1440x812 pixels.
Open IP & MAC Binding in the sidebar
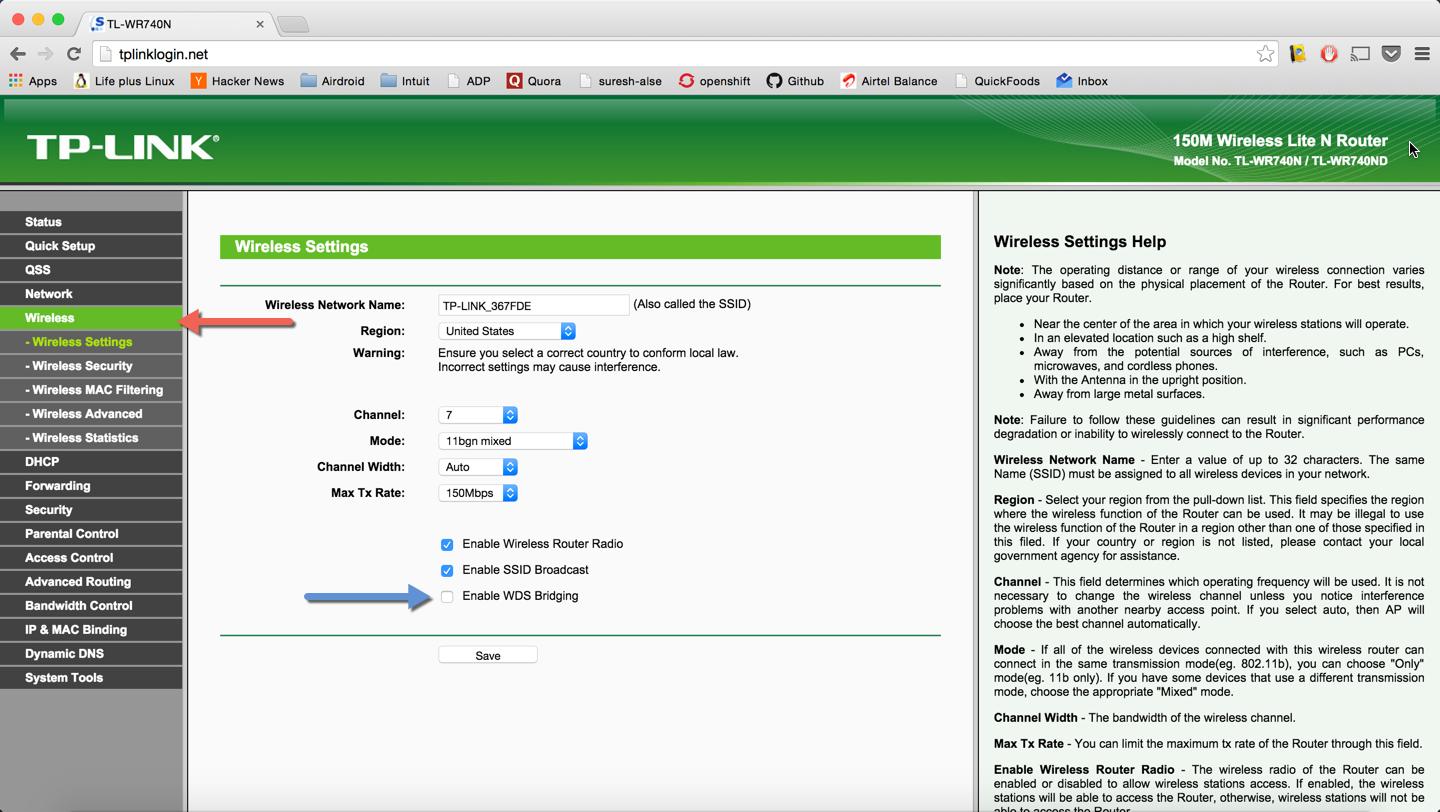91,630
